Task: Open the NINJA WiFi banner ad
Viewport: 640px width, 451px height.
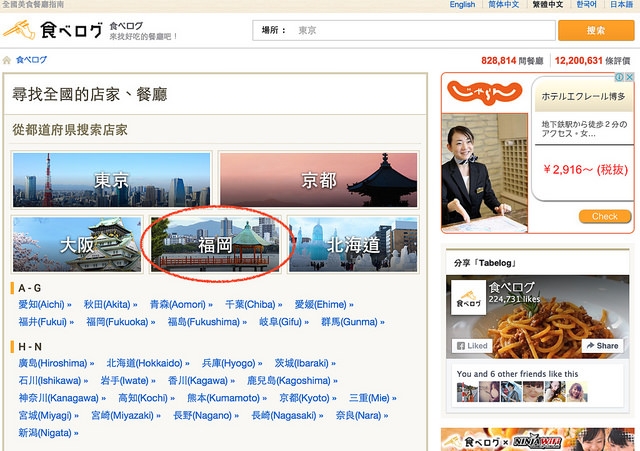Action: tap(538, 440)
